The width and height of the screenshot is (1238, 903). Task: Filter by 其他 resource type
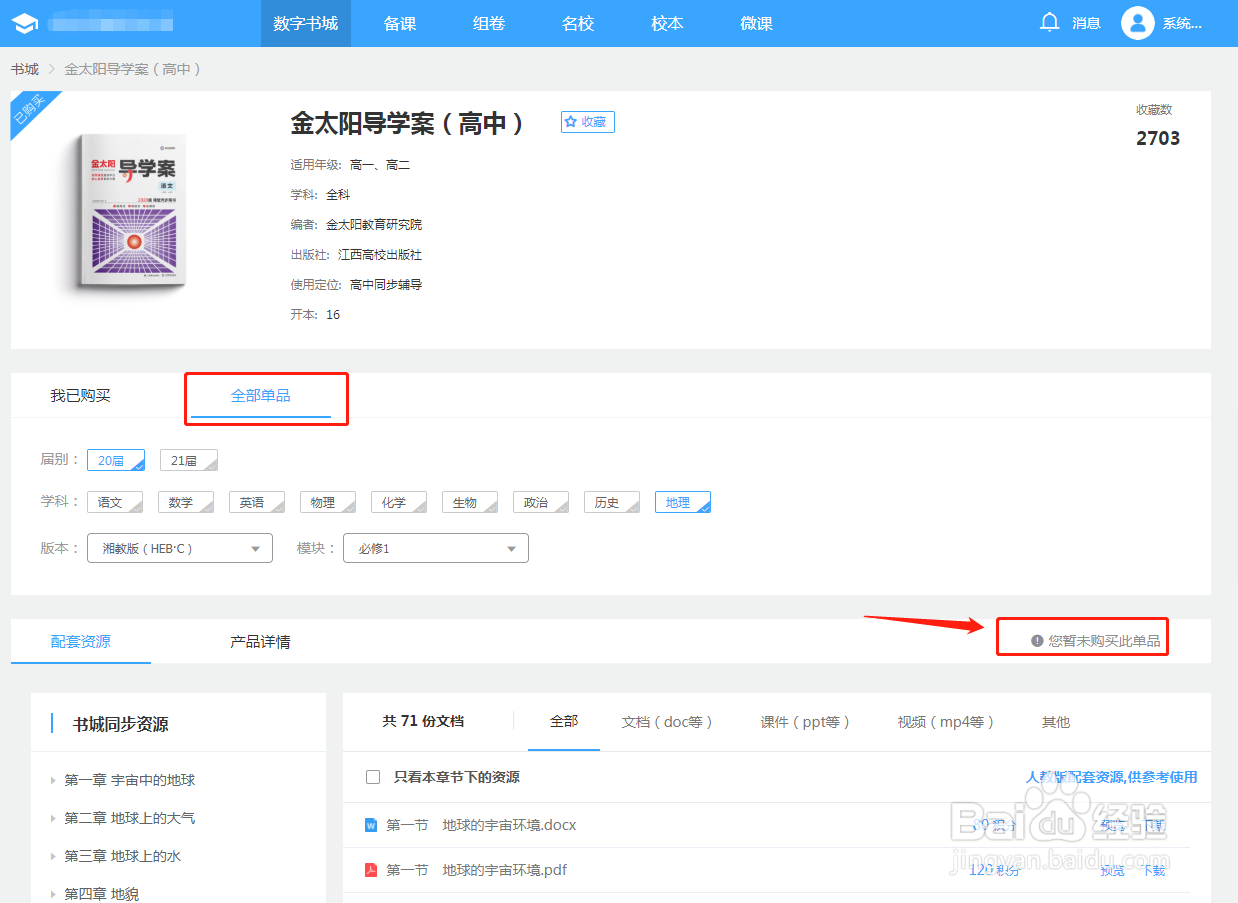coord(1056,721)
